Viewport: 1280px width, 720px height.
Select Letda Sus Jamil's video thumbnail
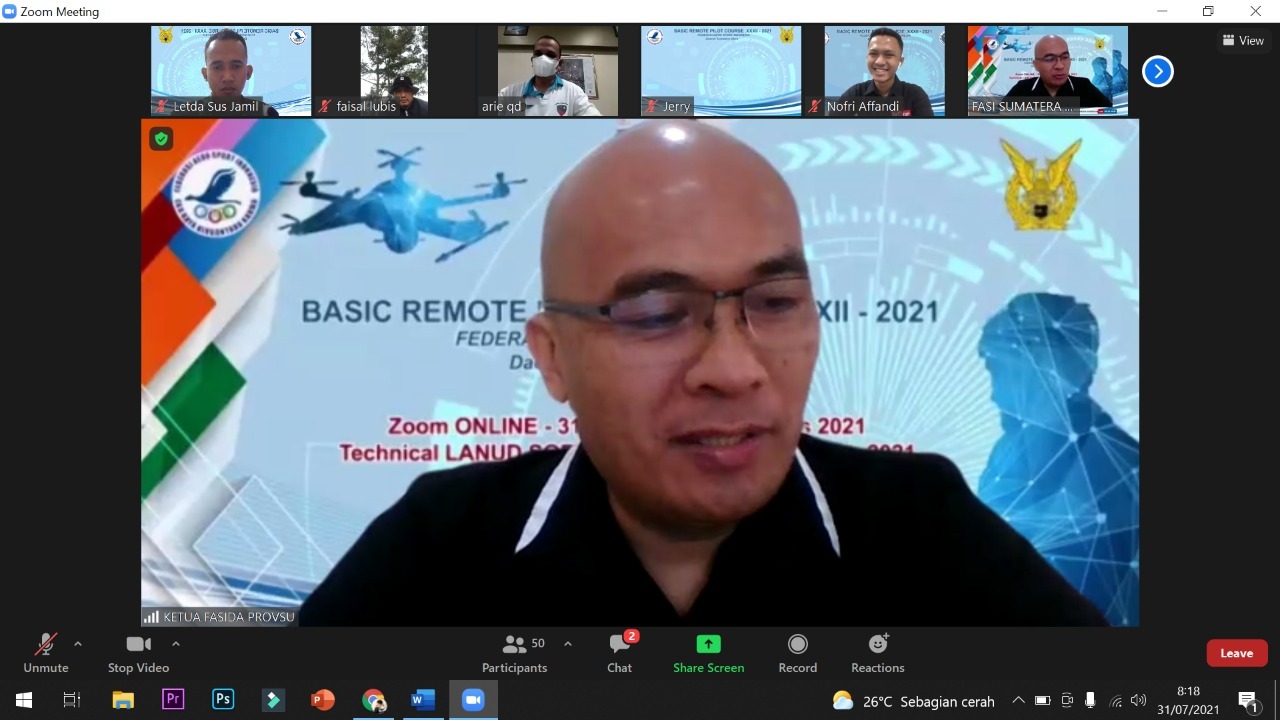231,71
